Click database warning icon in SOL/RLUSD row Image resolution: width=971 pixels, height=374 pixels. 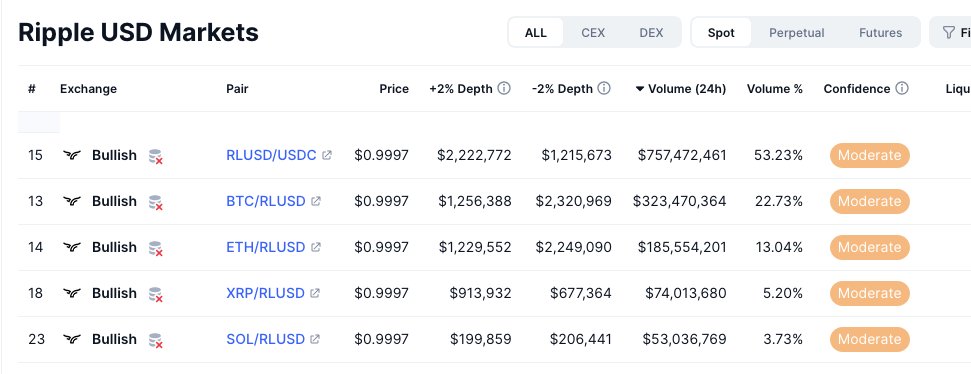point(155,340)
